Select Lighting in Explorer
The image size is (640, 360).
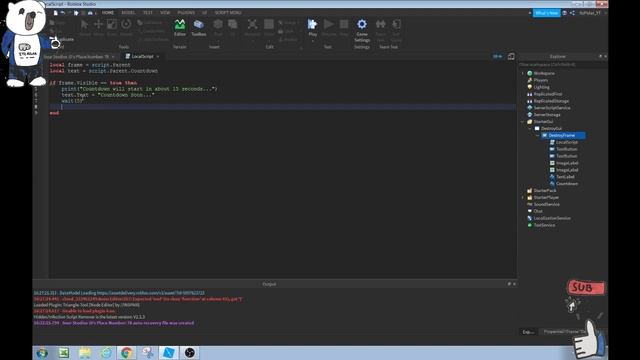click(x=541, y=87)
